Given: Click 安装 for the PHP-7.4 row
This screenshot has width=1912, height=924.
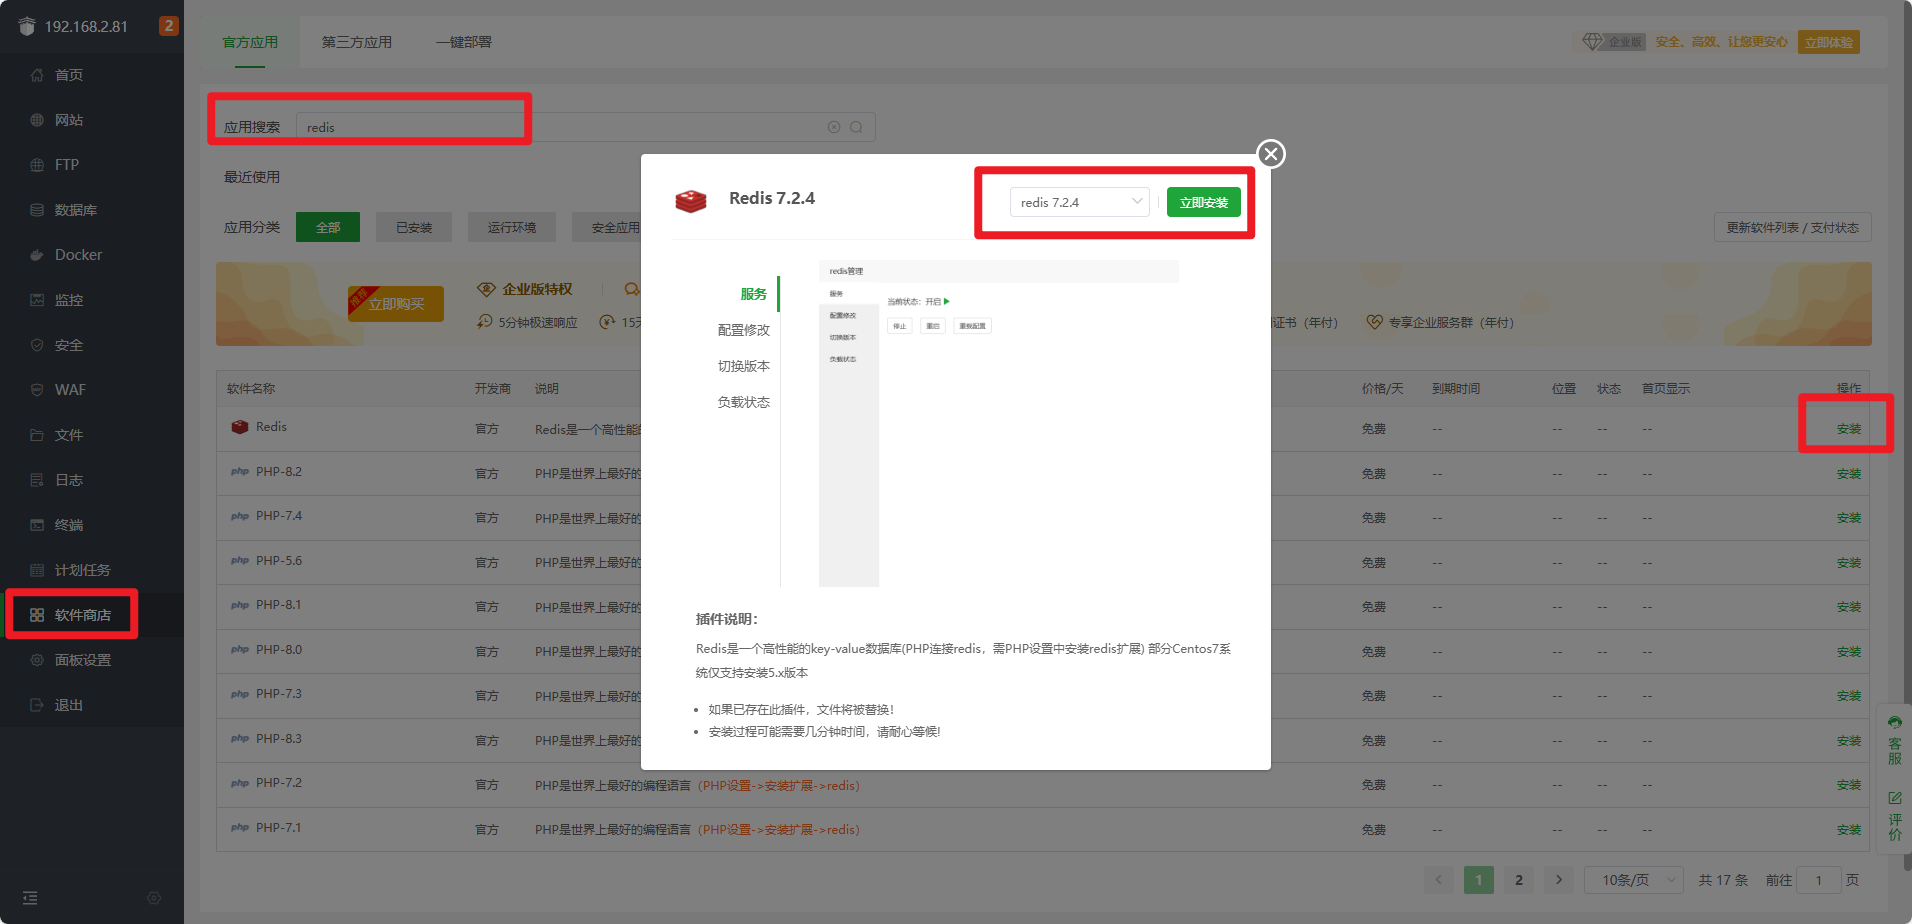Looking at the screenshot, I should 1849,518.
